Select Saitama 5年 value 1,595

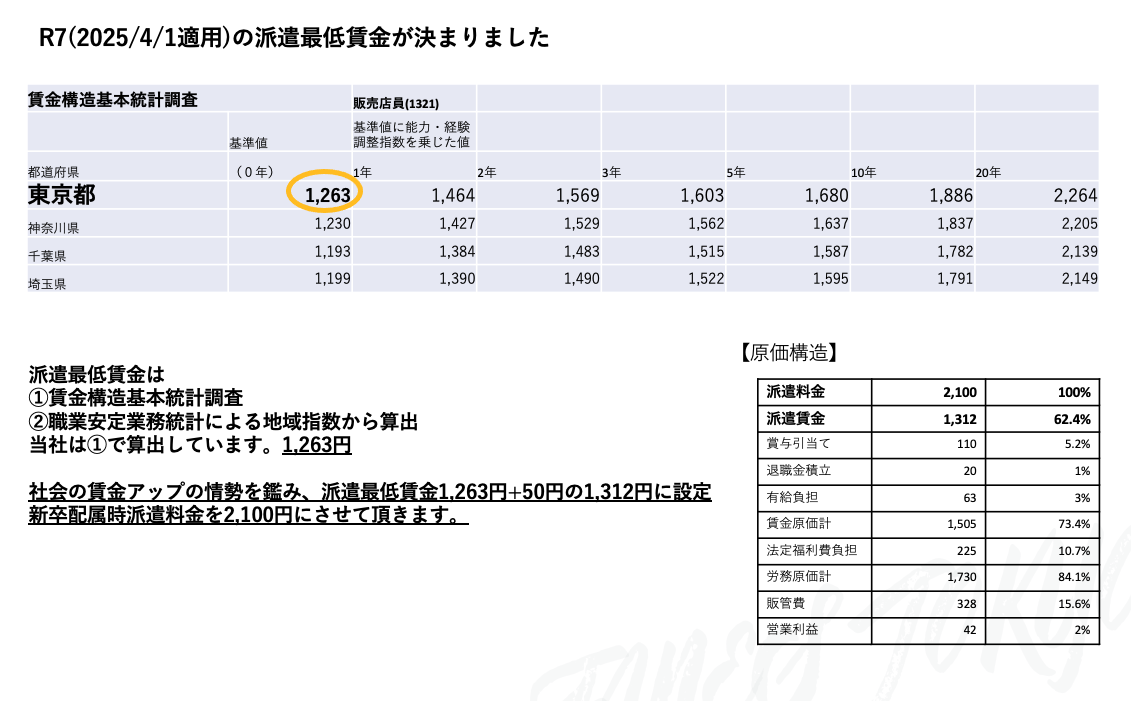830,278
